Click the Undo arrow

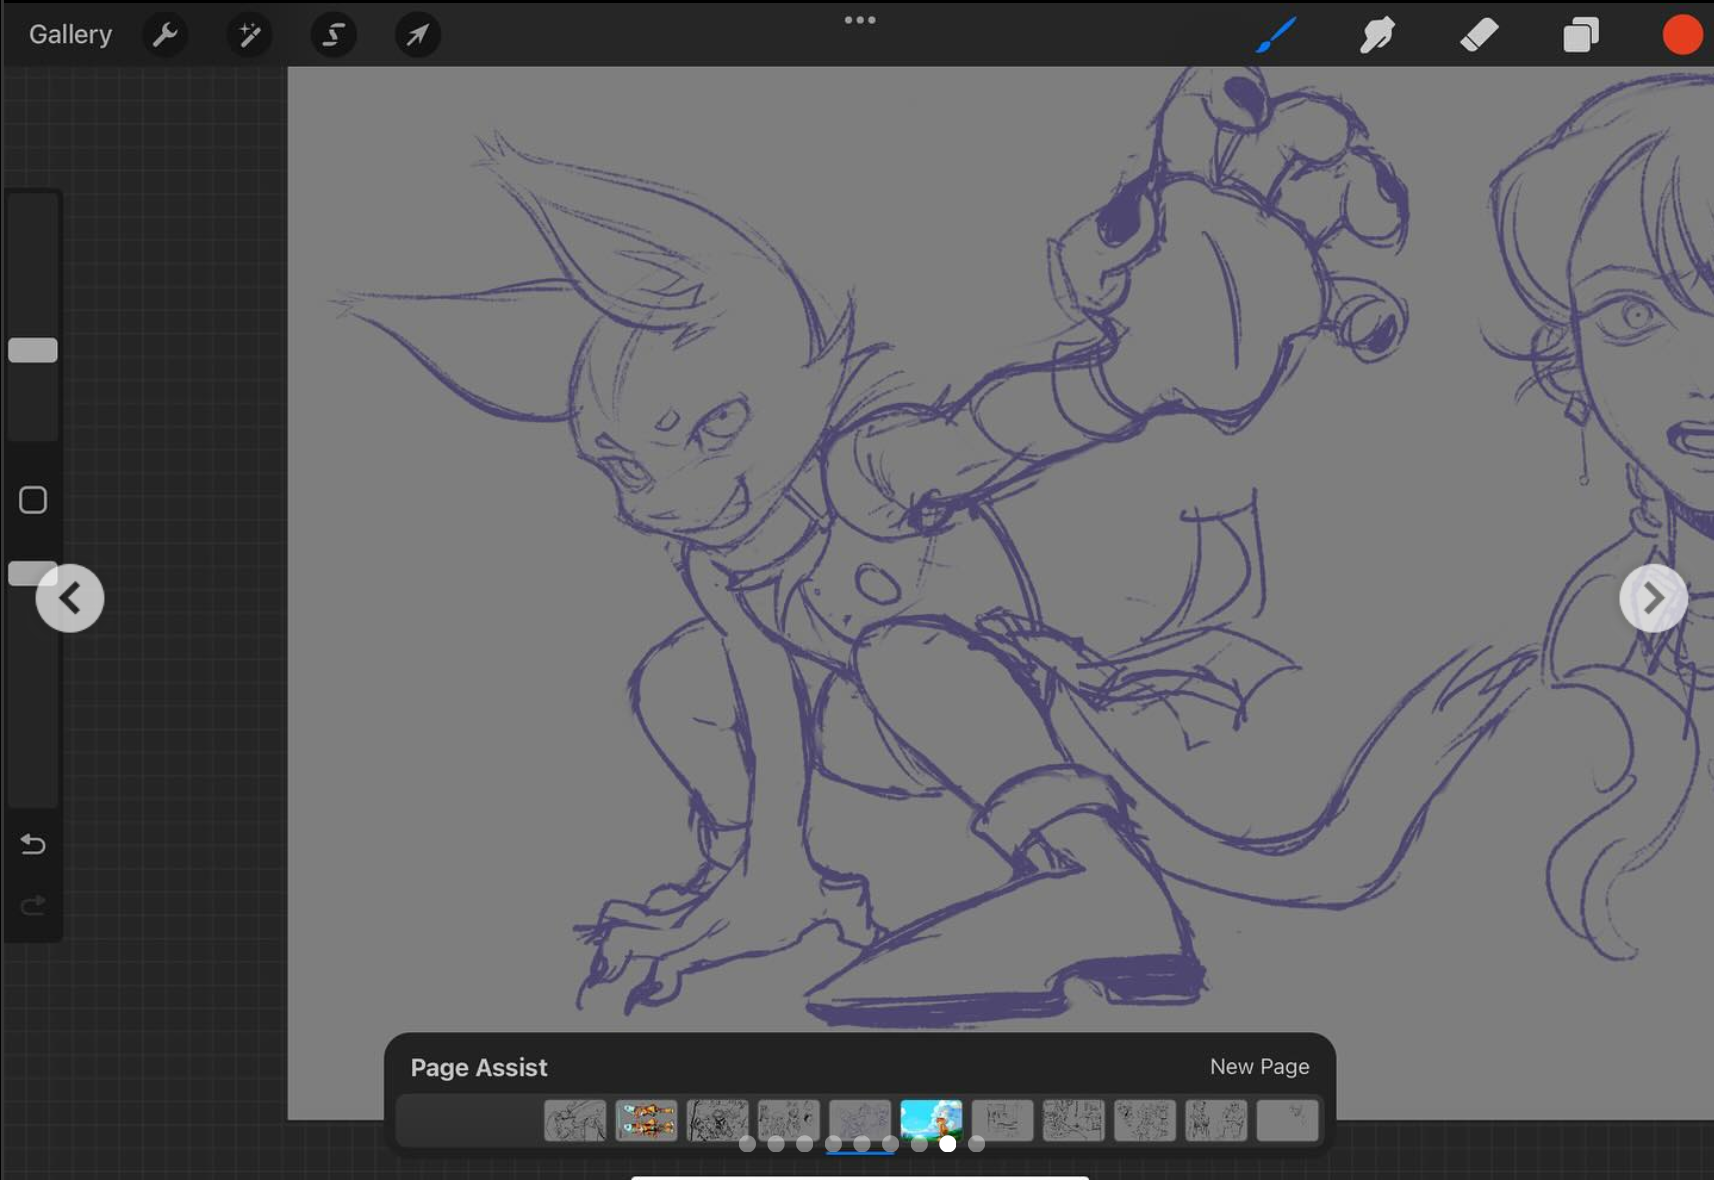click(x=33, y=845)
